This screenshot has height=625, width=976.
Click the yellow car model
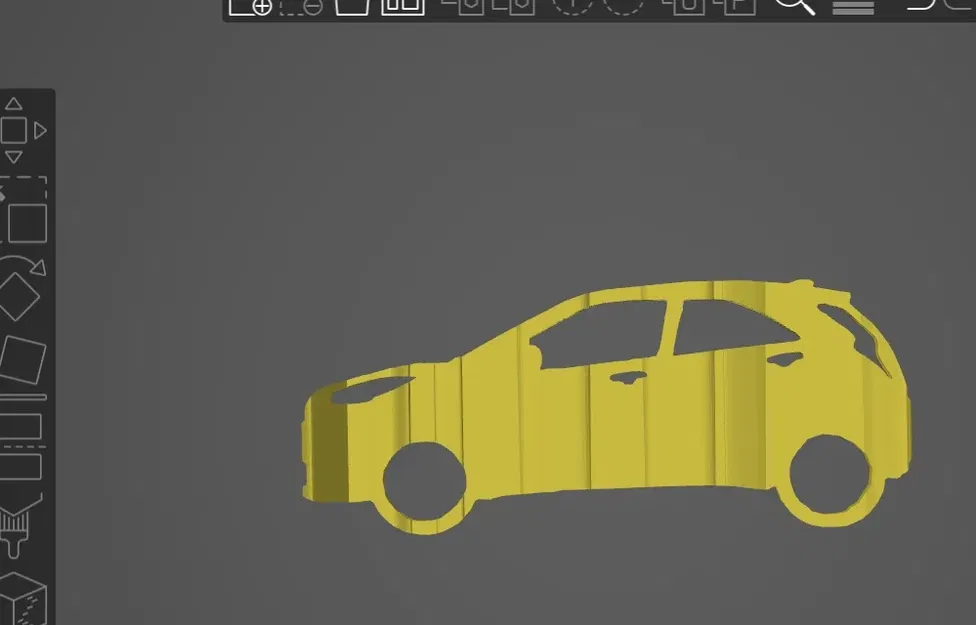600,400
